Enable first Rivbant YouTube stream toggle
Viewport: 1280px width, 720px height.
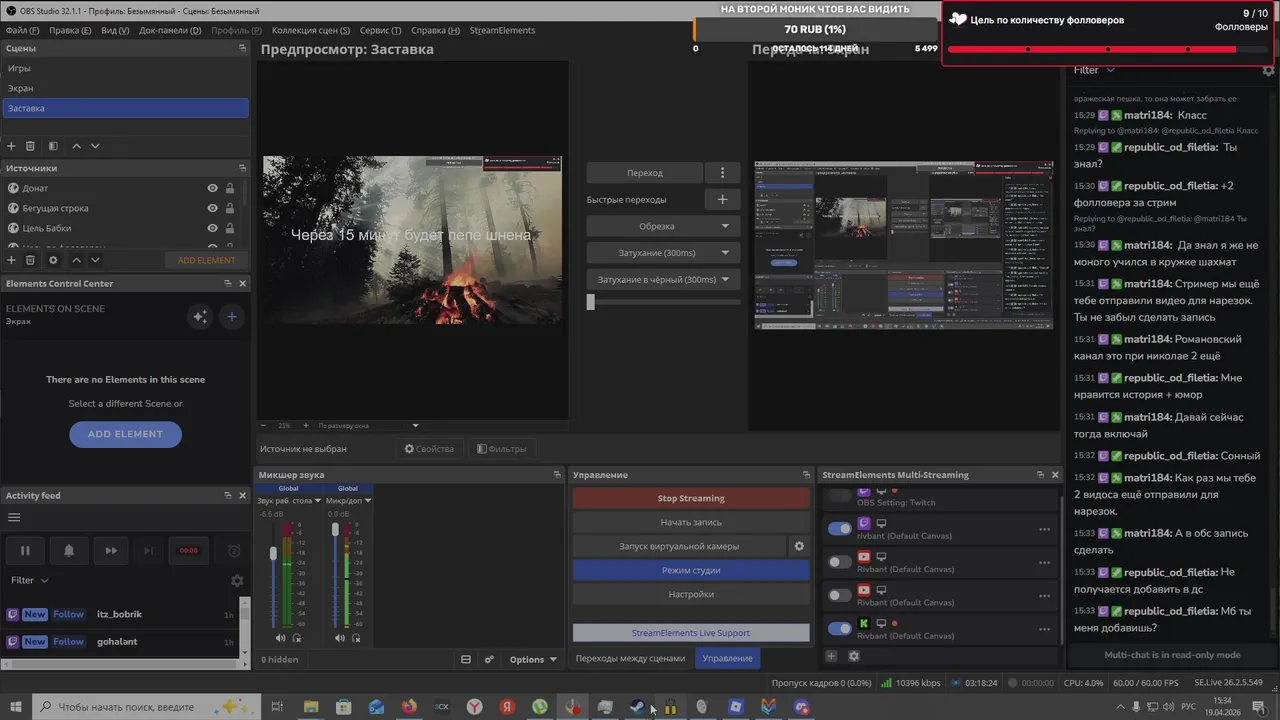[x=840, y=562]
